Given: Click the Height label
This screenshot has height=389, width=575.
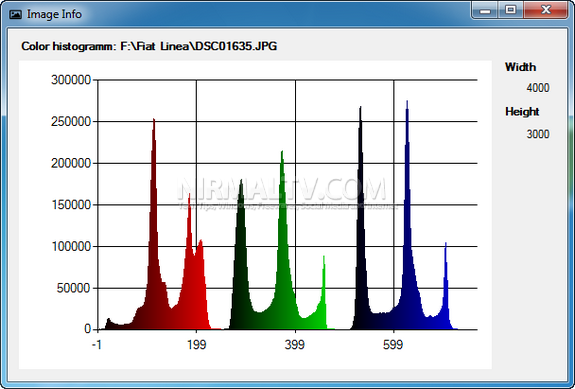Looking at the screenshot, I should coord(522,111).
